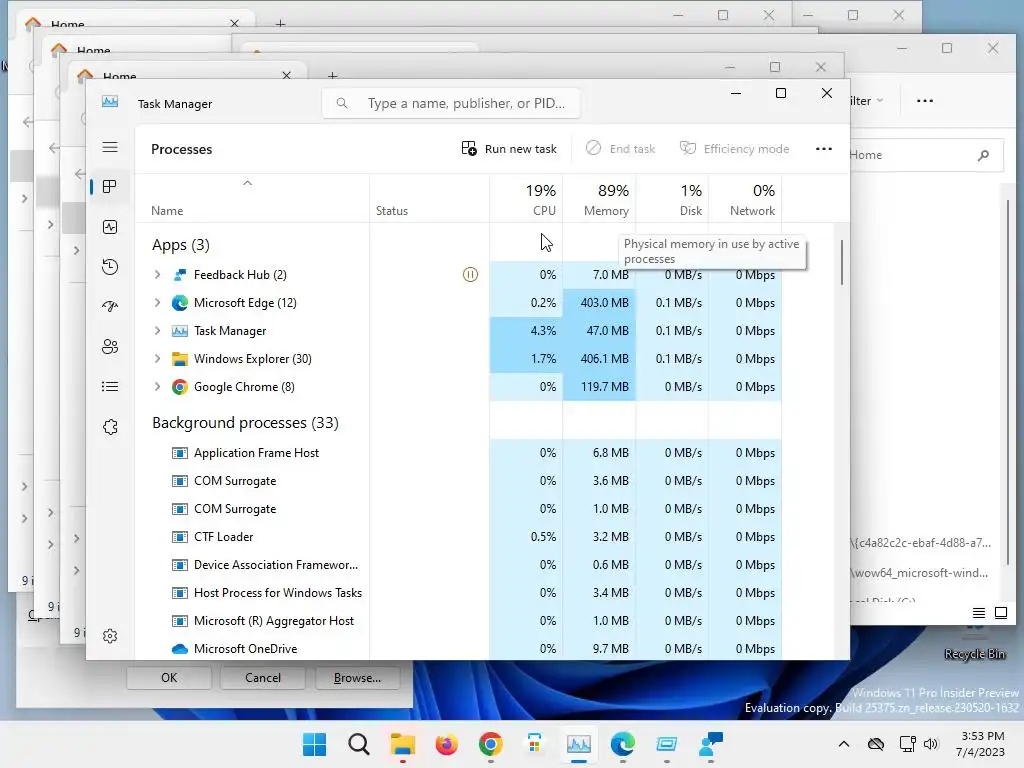Click the End task button
The width and height of the screenshot is (1024, 768).
620,149
